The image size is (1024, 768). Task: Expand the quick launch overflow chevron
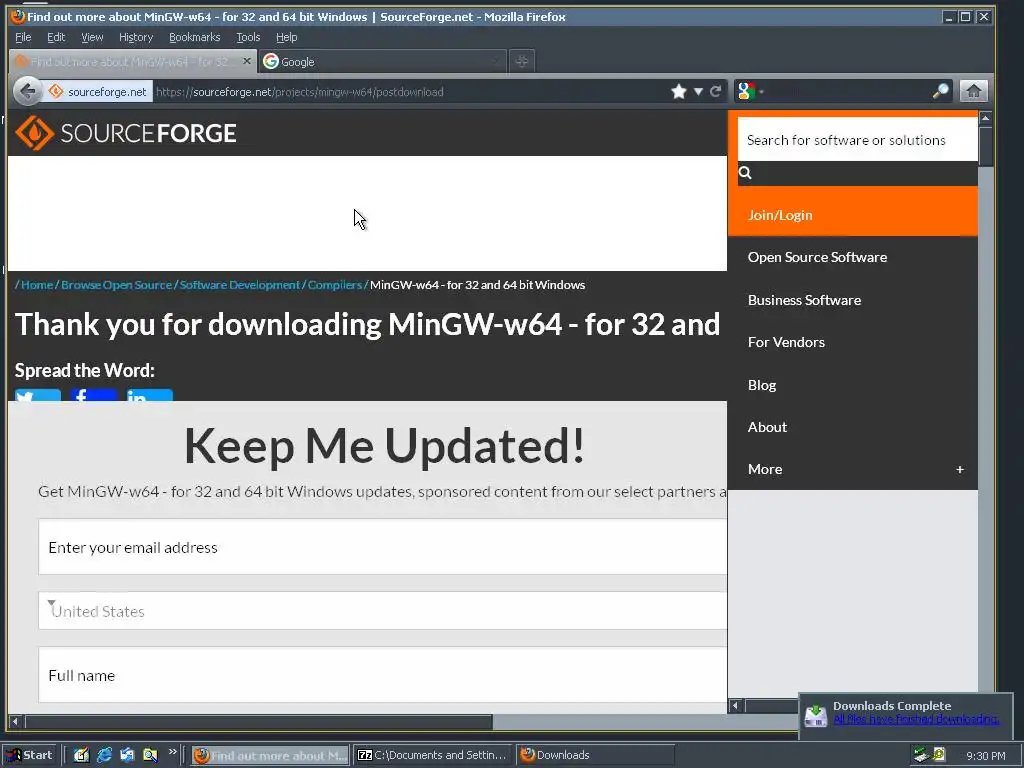[x=172, y=752]
